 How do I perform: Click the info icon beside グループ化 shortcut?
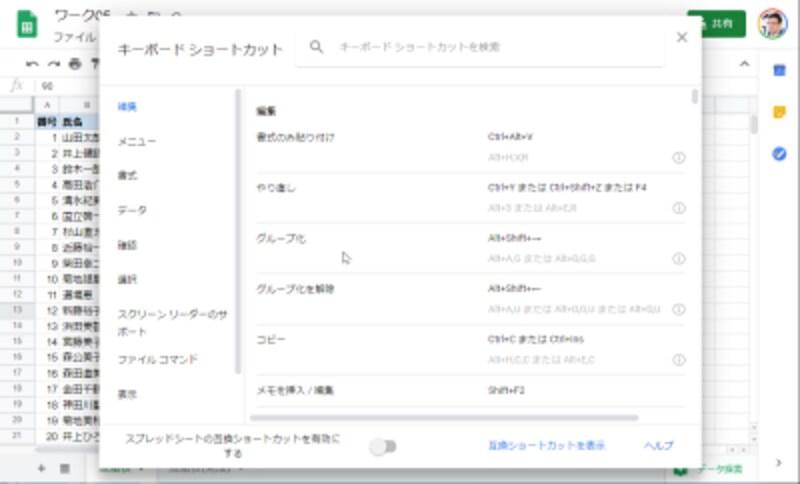tap(678, 259)
